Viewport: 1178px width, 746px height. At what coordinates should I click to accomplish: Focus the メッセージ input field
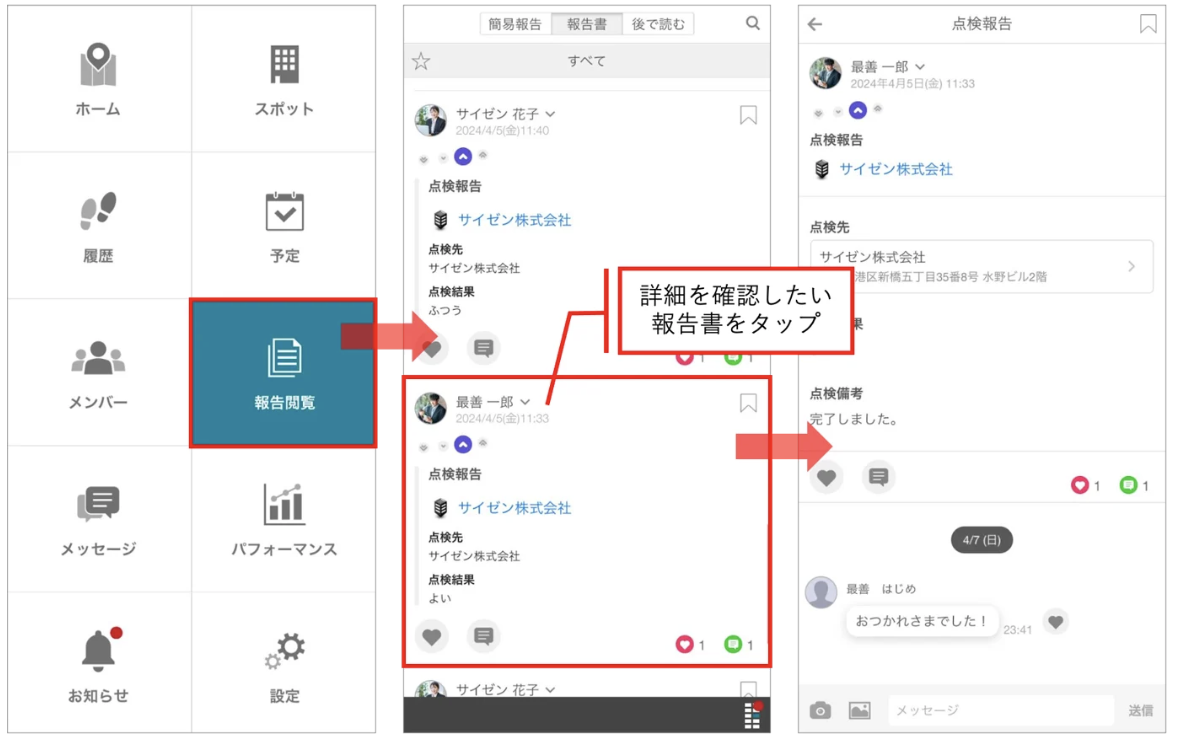pyautogui.click(x=1001, y=710)
